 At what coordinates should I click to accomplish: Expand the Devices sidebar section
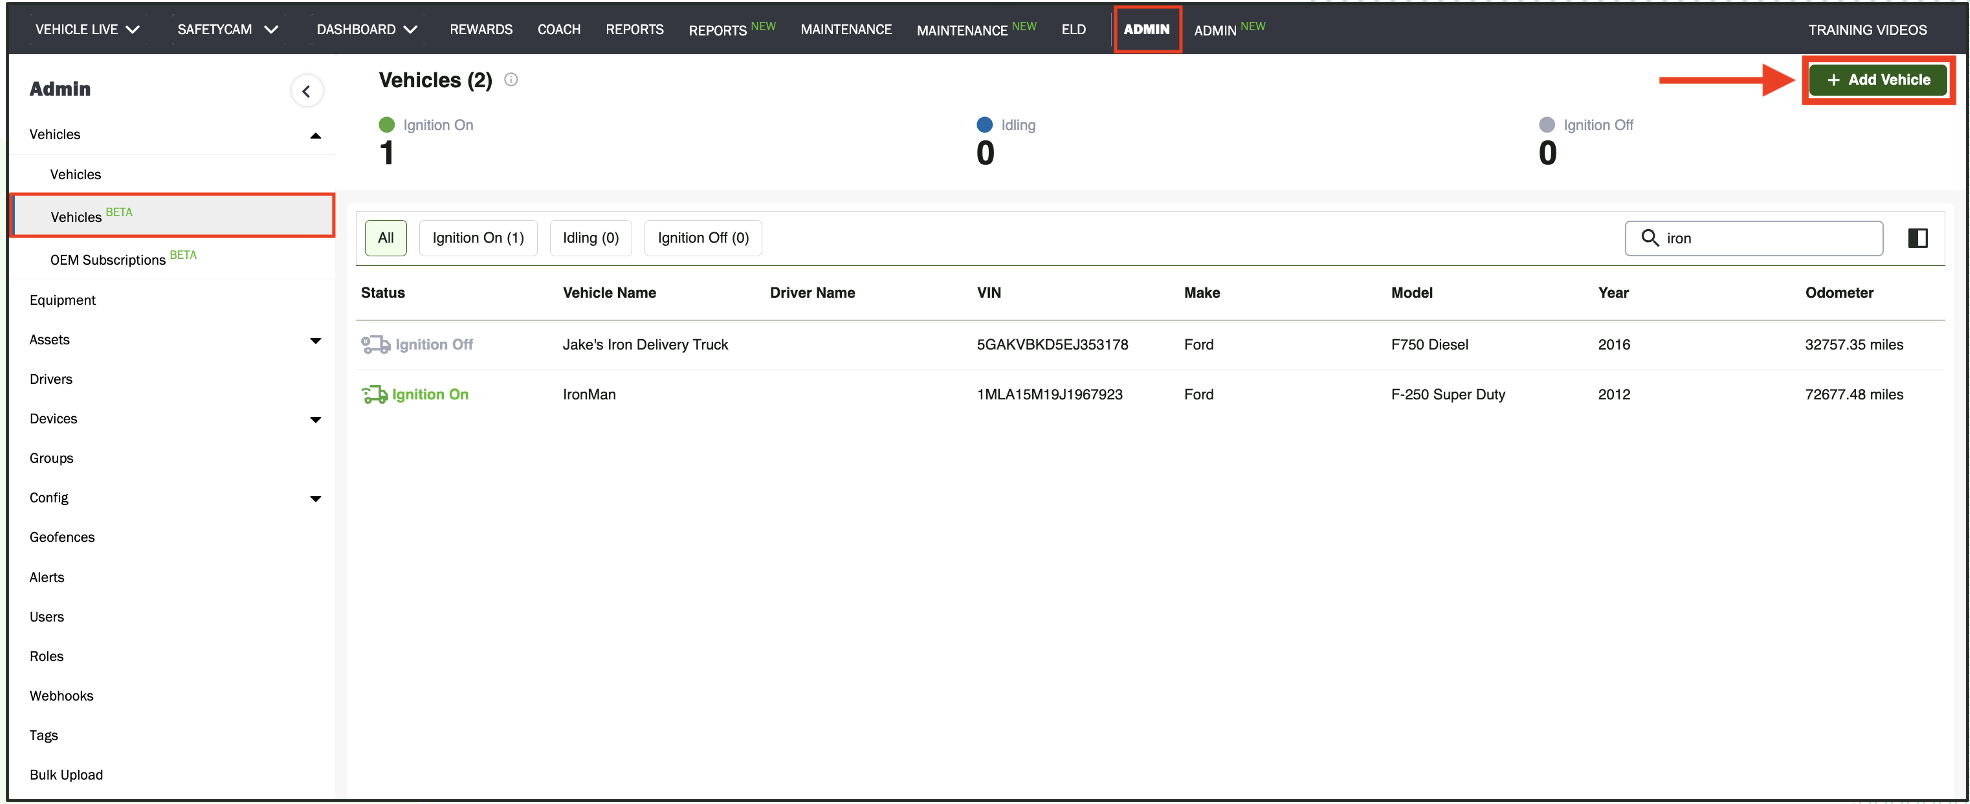point(316,420)
